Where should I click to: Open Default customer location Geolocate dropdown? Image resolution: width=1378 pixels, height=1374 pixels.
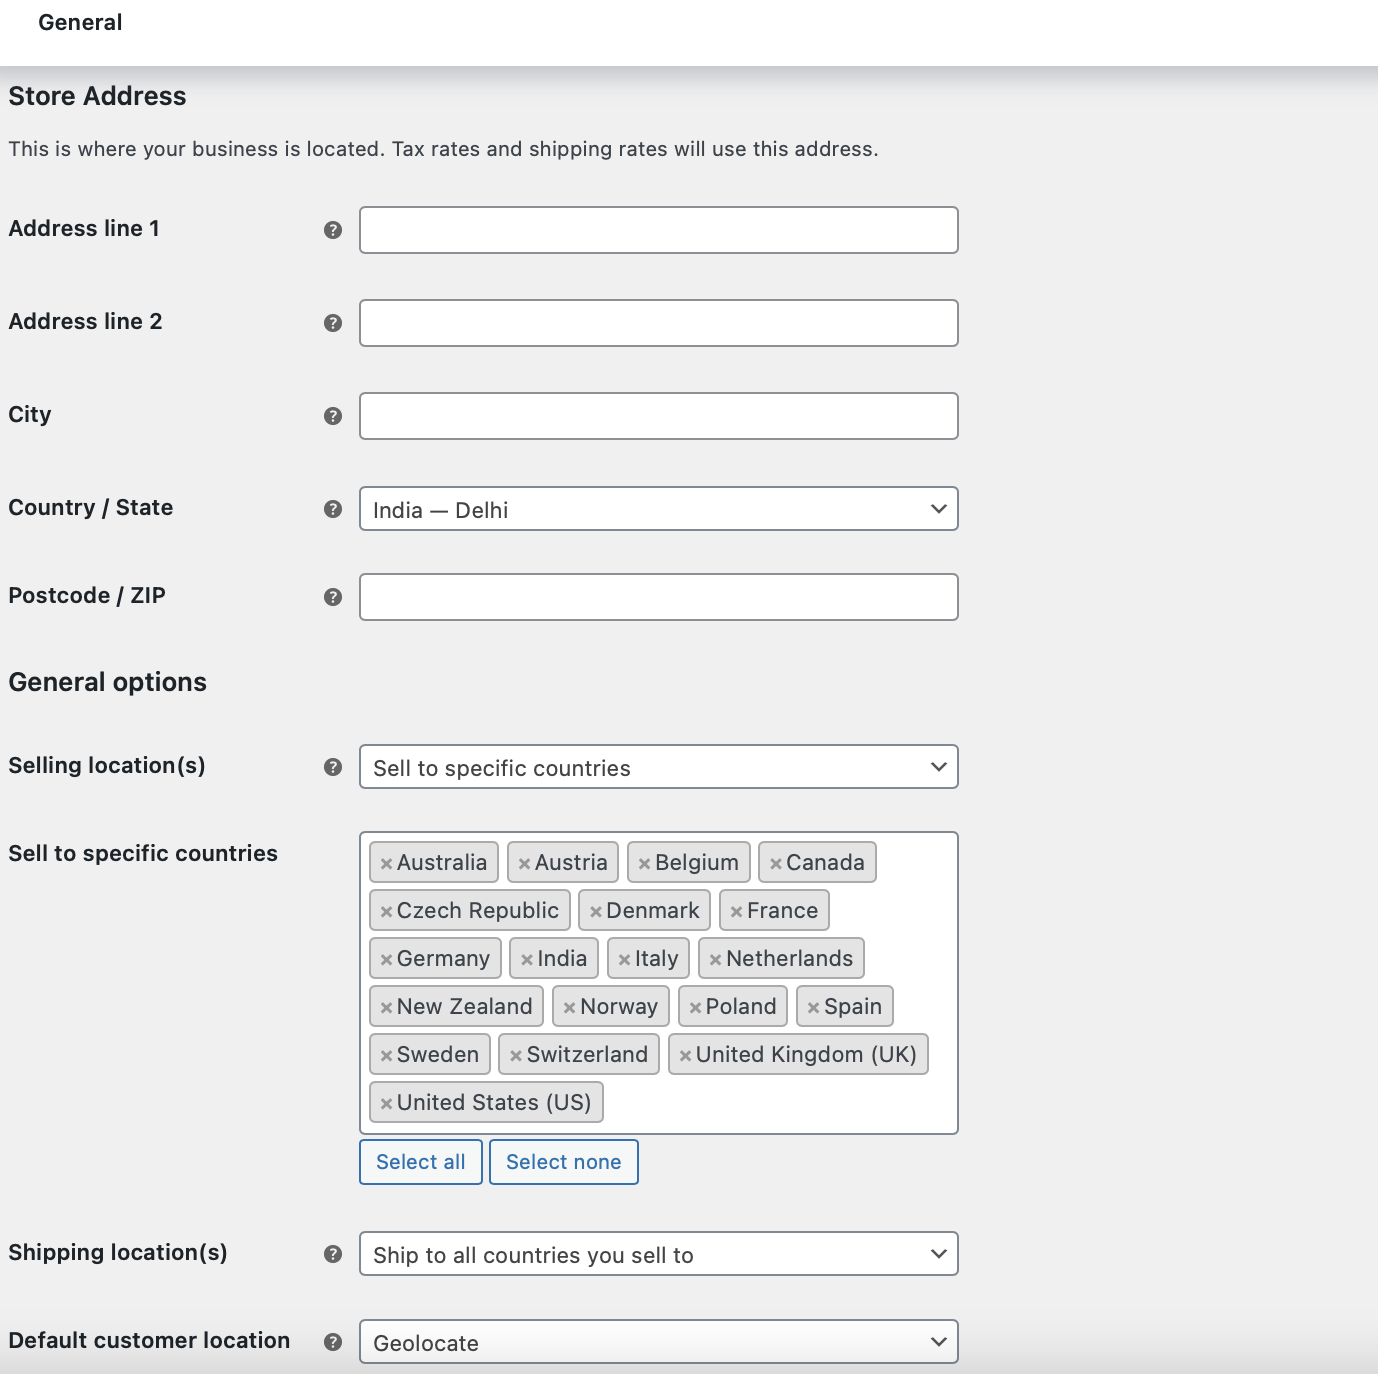tap(658, 1342)
